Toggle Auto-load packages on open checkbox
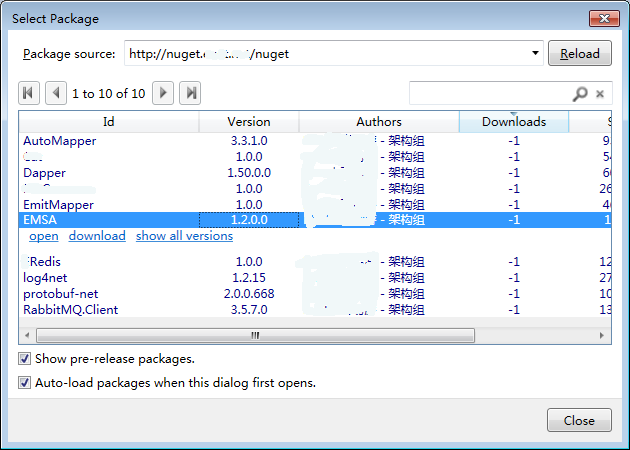The image size is (630, 450). (x=25, y=383)
